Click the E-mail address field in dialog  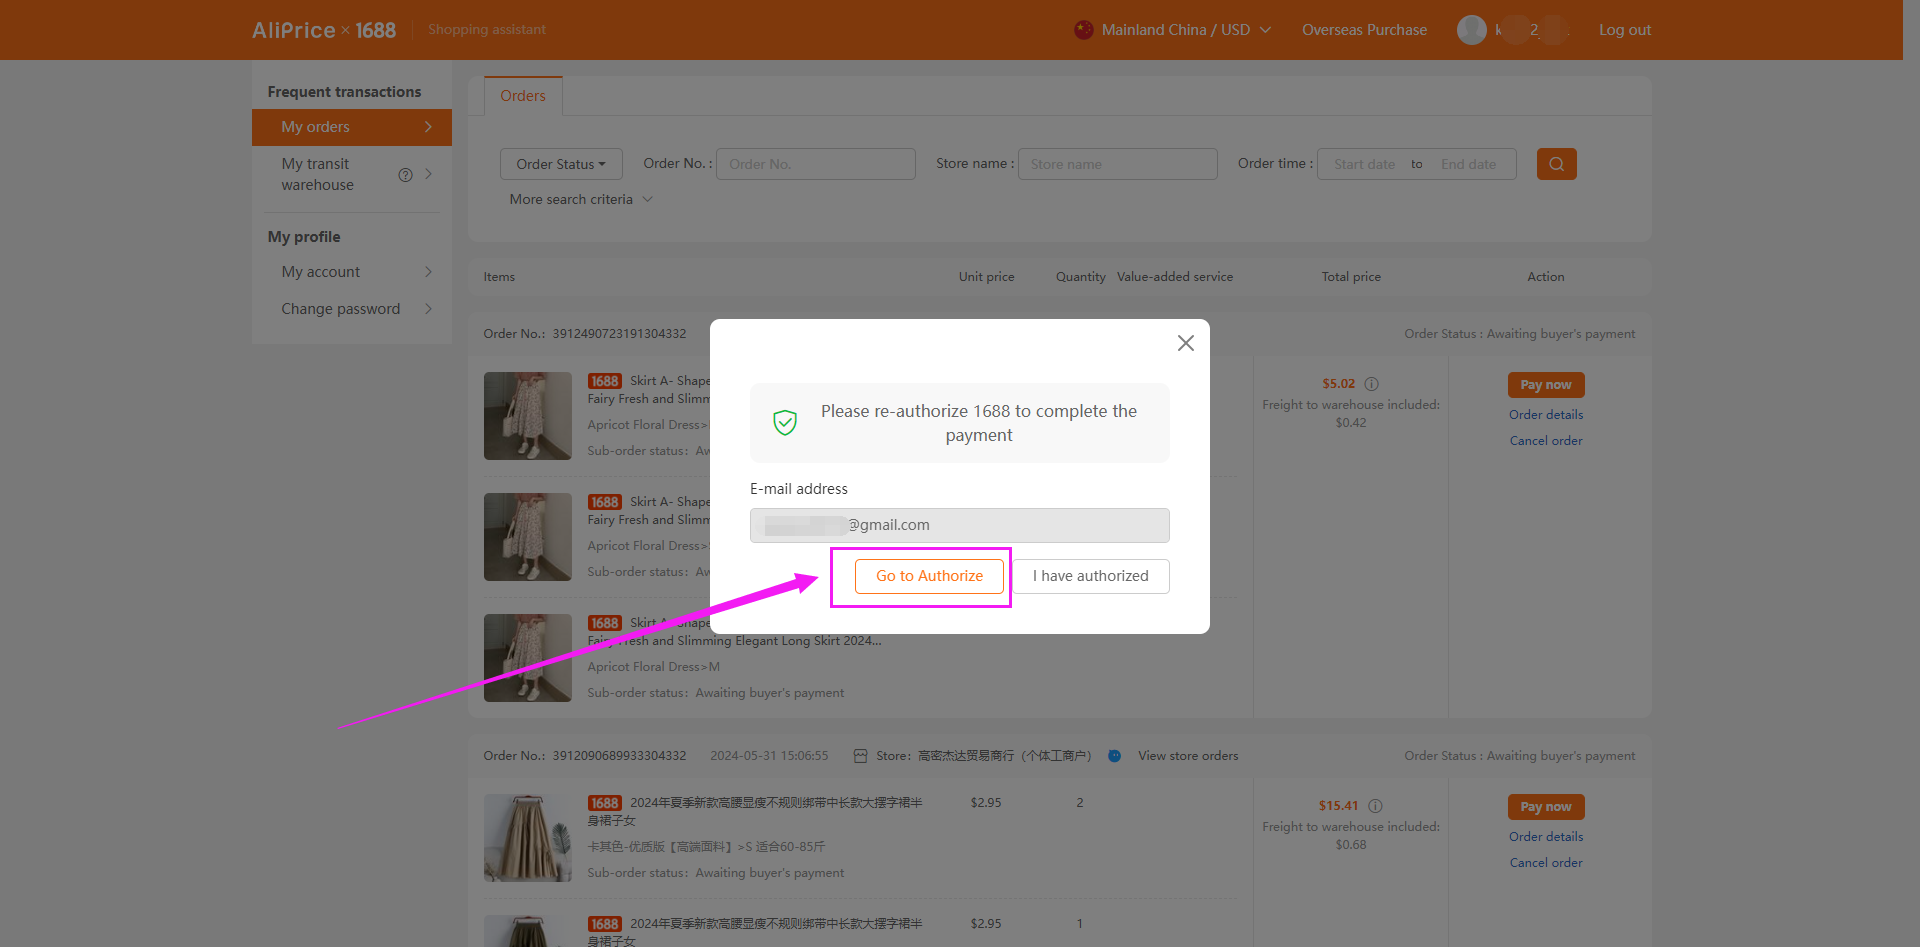coord(959,525)
